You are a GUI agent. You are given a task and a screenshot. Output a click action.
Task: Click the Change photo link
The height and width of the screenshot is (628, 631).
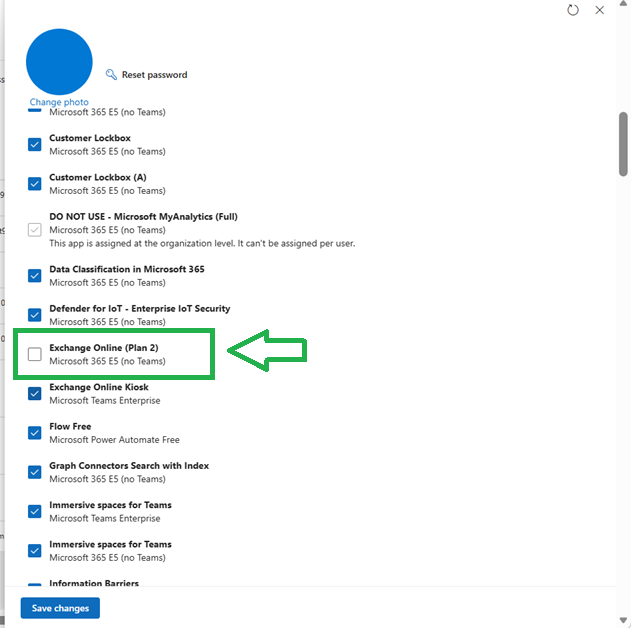[x=59, y=102]
